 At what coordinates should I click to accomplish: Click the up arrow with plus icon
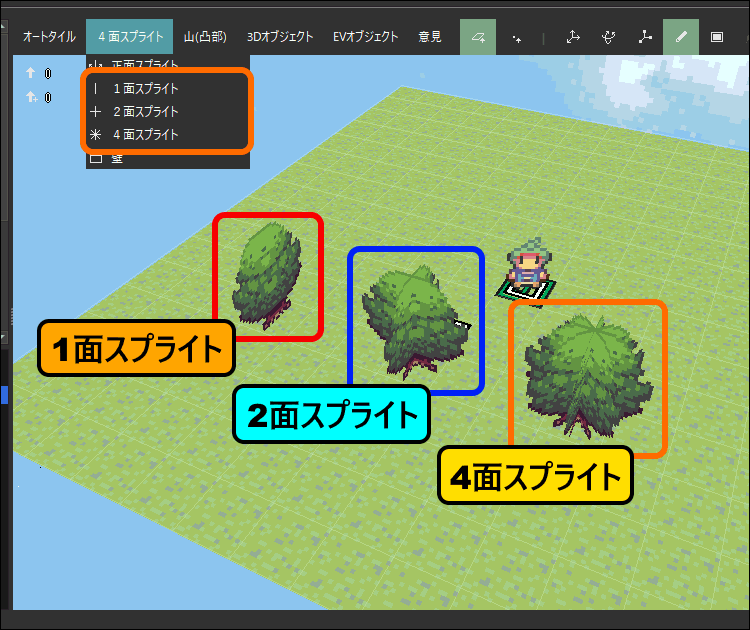(32, 96)
